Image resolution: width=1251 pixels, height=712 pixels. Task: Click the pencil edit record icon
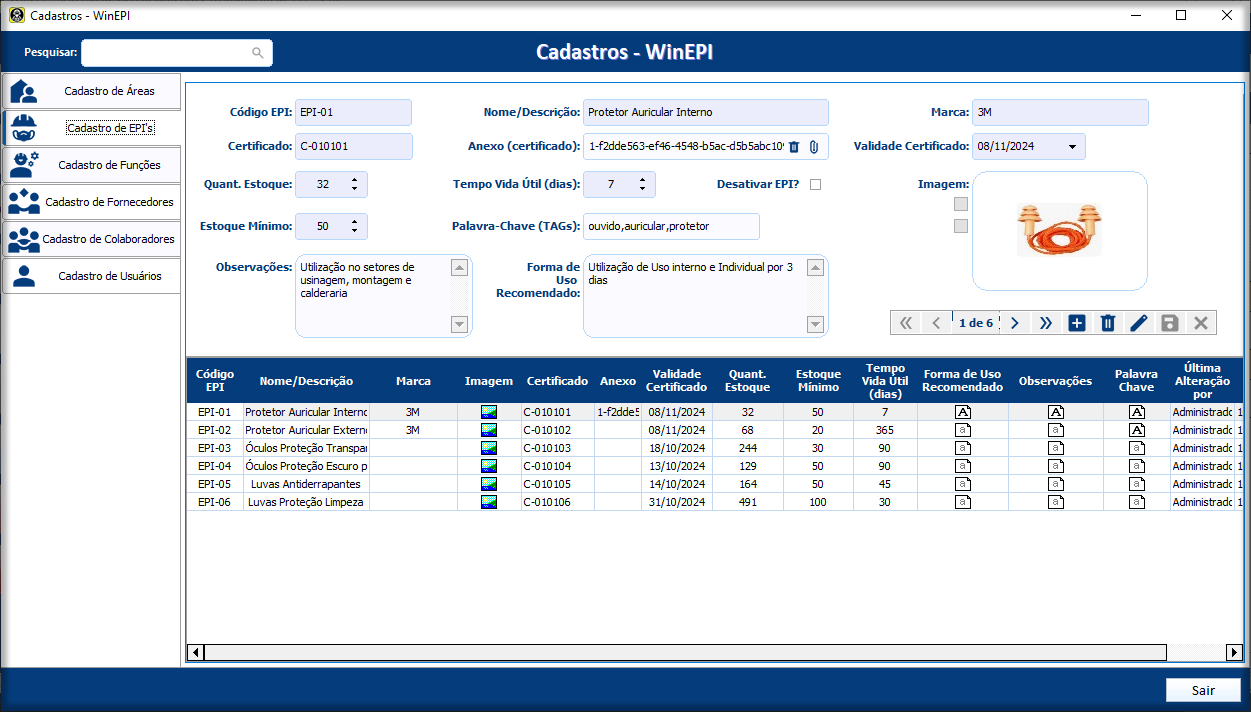click(x=1138, y=323)
